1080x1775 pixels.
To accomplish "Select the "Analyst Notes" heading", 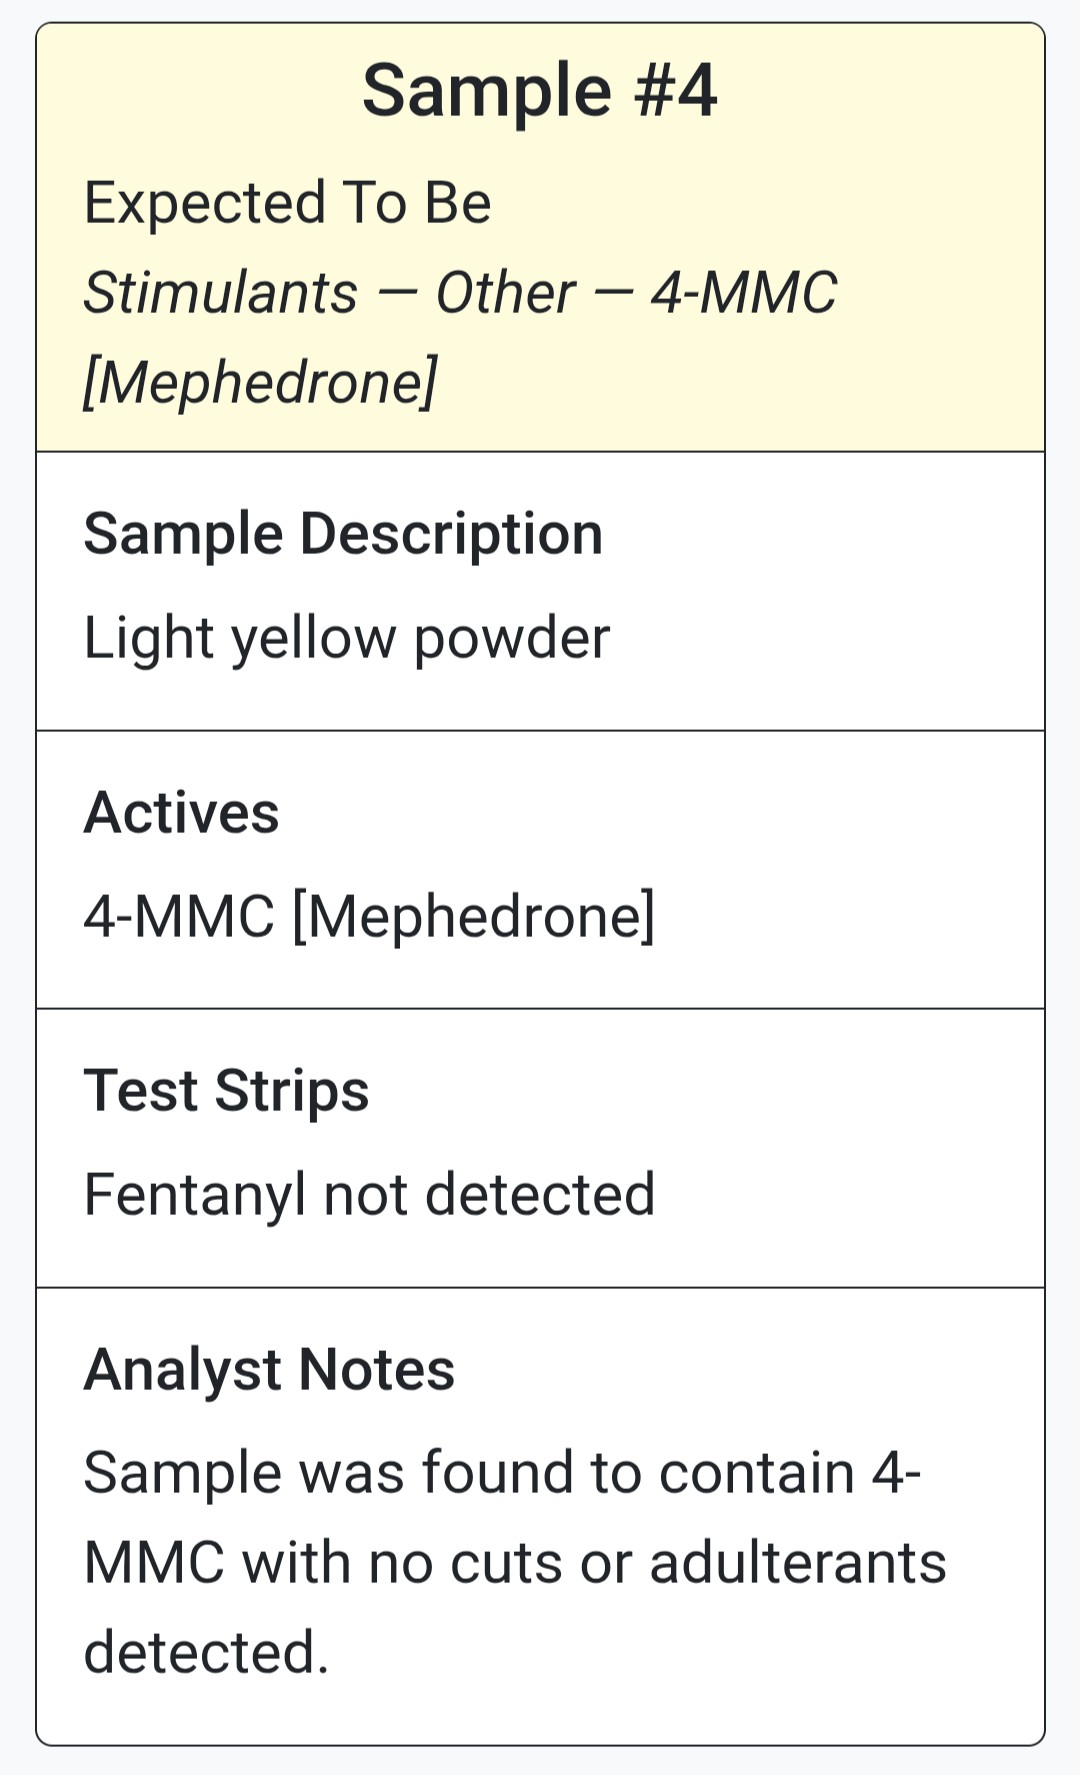I will (x=269, y=1369).
